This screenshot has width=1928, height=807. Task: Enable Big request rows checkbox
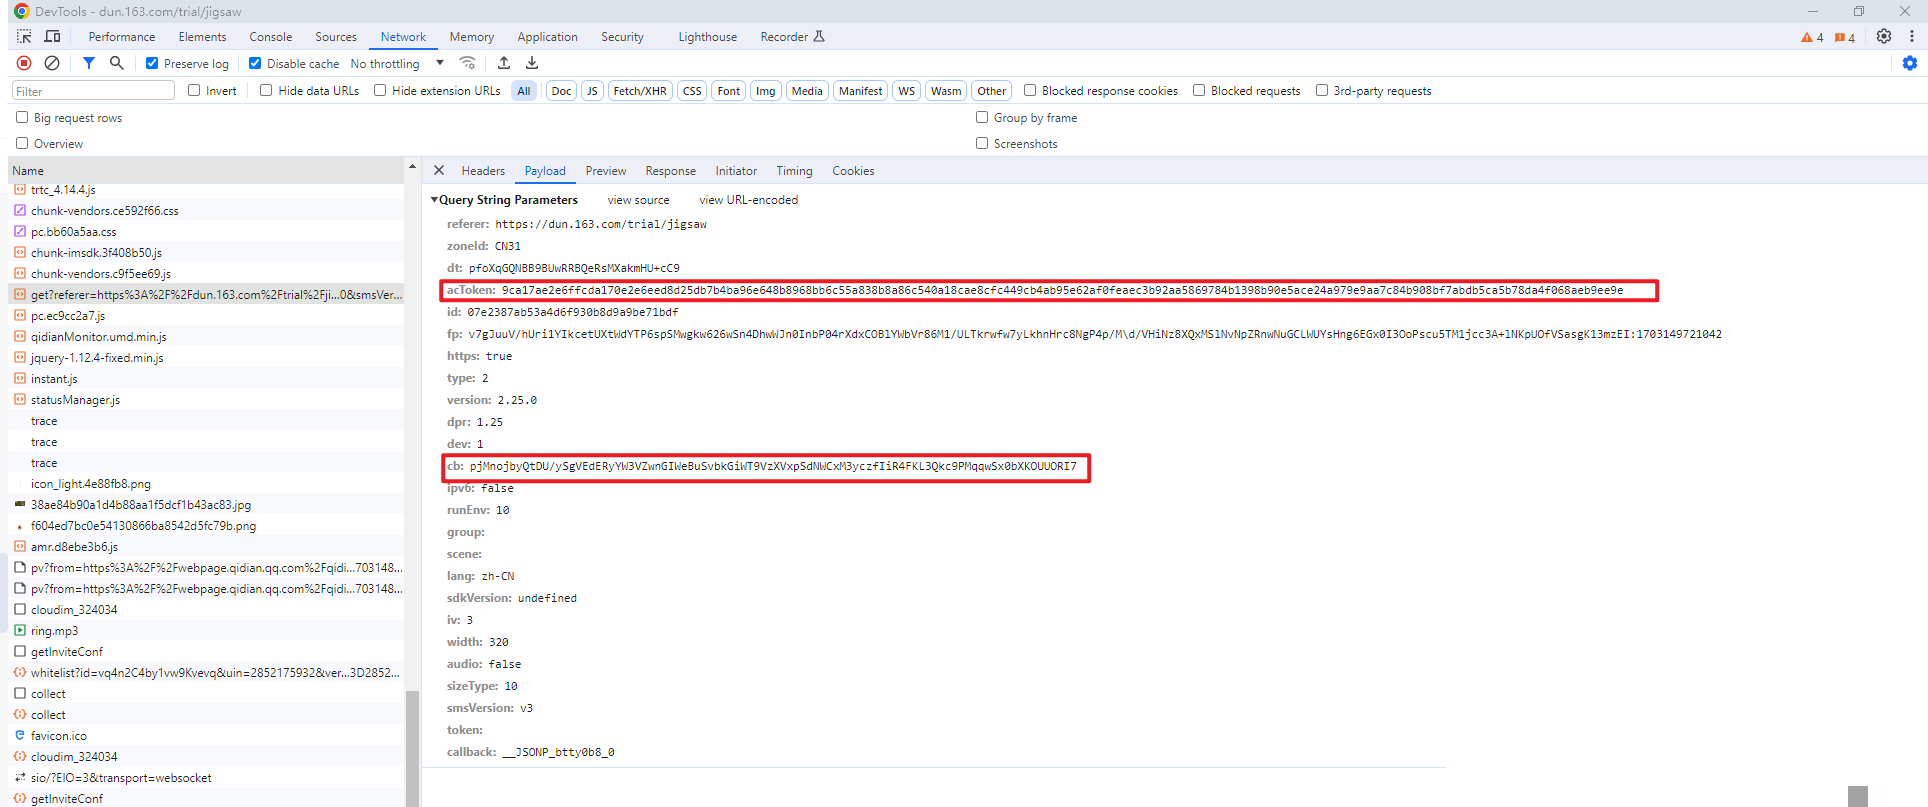22,117
